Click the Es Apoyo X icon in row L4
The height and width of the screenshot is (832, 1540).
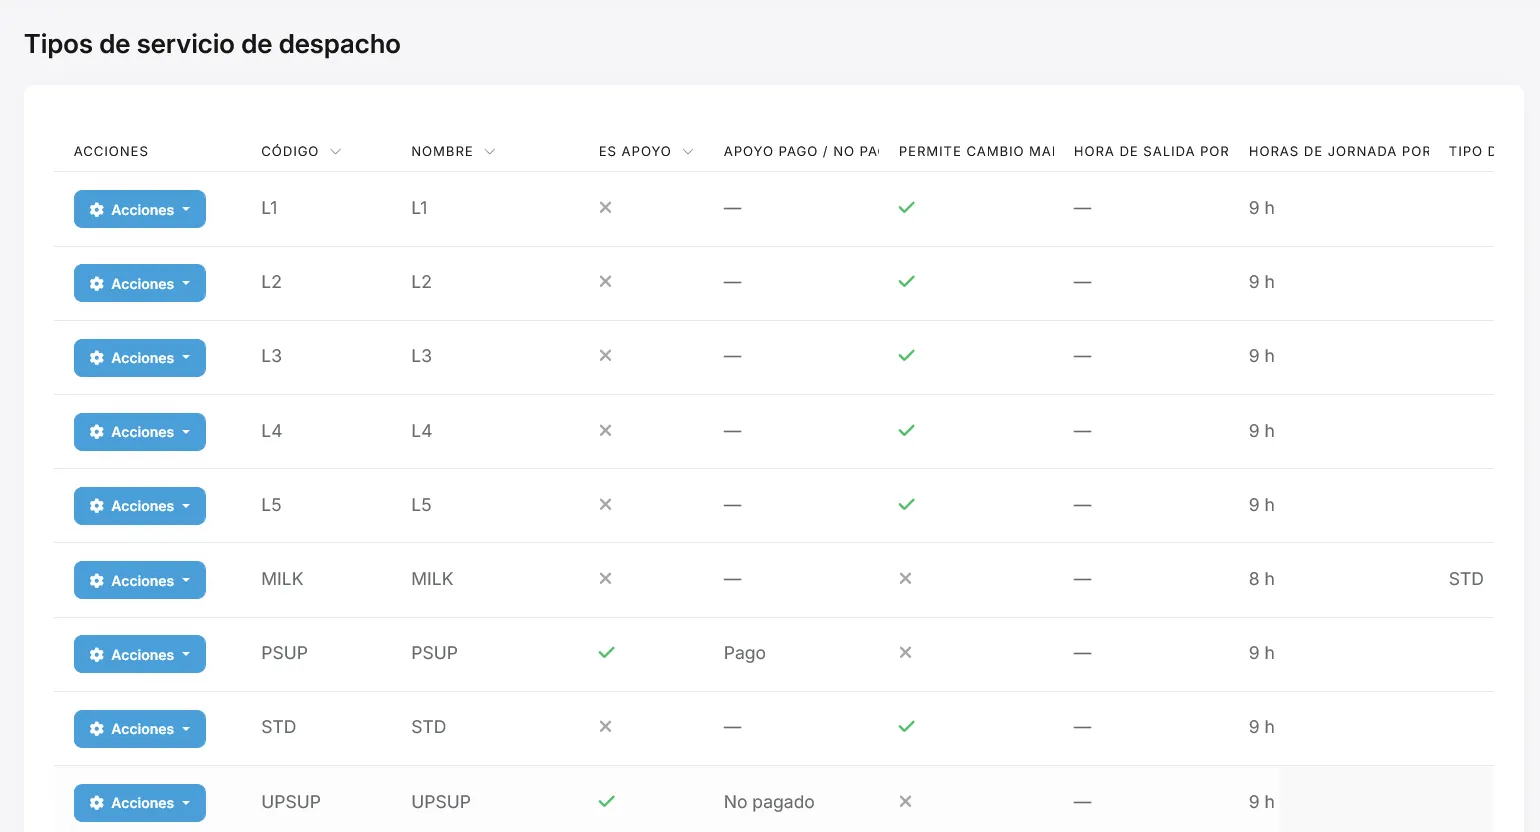click(605, 431)
